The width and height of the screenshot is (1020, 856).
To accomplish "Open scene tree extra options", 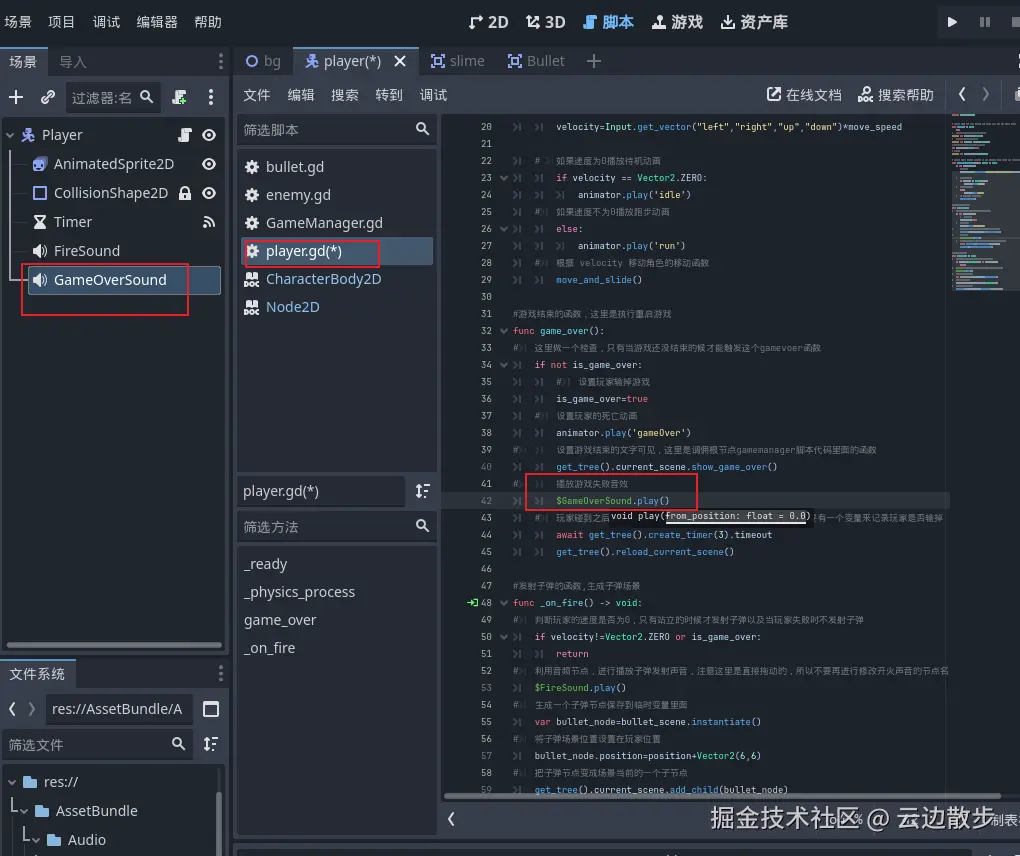I will point(210,98).
